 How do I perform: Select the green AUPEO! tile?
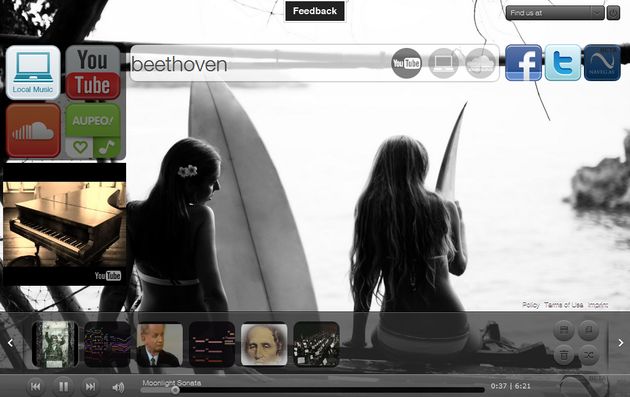pos(93,120)
